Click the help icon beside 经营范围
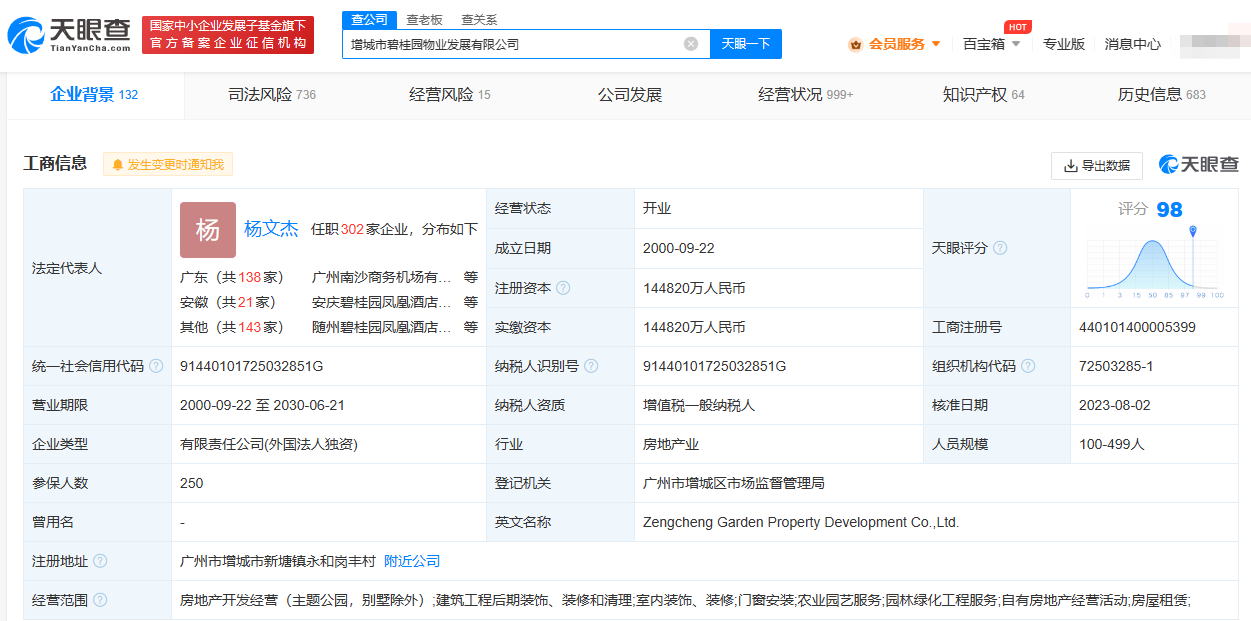This screenshot has height=621, width=1251. (x=100, y=600)
